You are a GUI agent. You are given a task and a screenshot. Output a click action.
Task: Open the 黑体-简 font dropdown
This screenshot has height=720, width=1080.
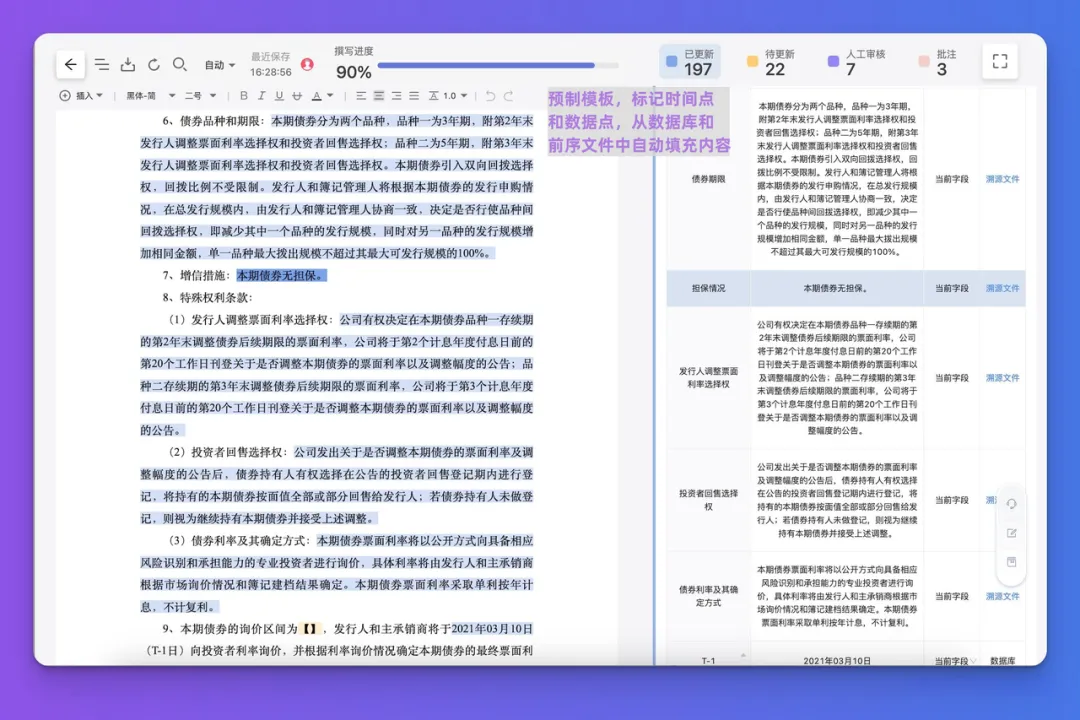151,96
